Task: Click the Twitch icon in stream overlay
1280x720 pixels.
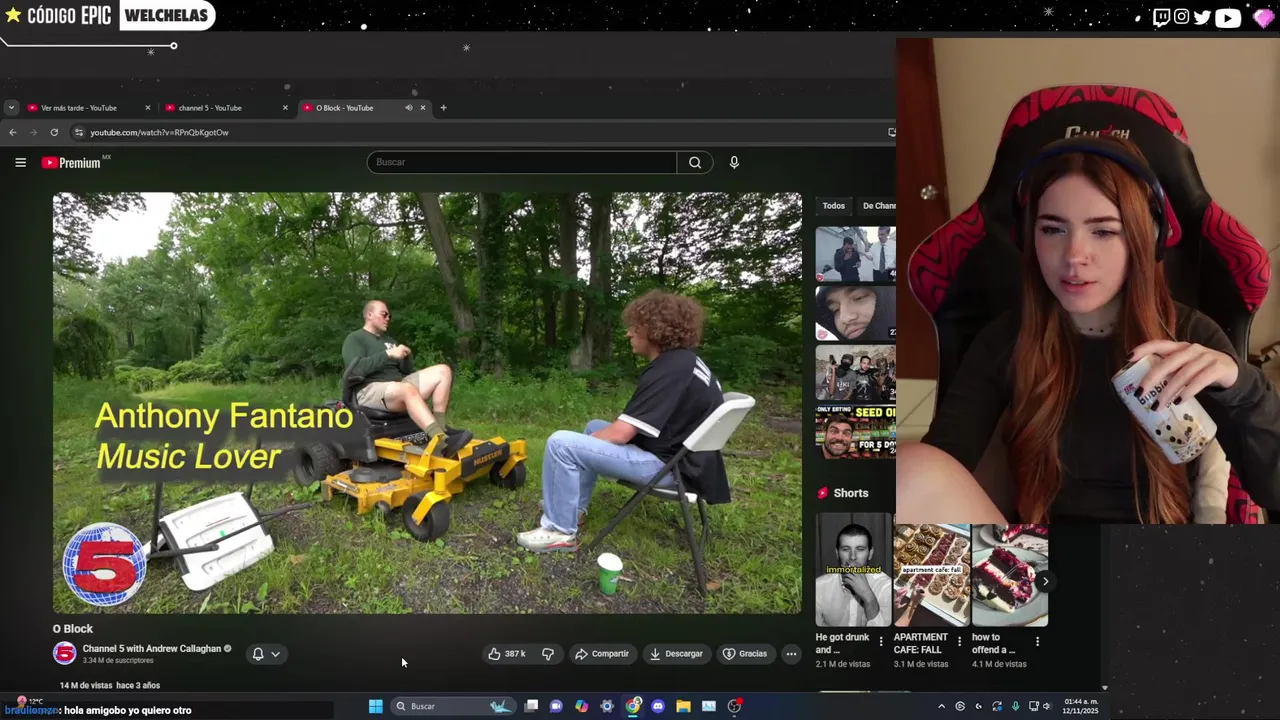Action: (1161, 17)
